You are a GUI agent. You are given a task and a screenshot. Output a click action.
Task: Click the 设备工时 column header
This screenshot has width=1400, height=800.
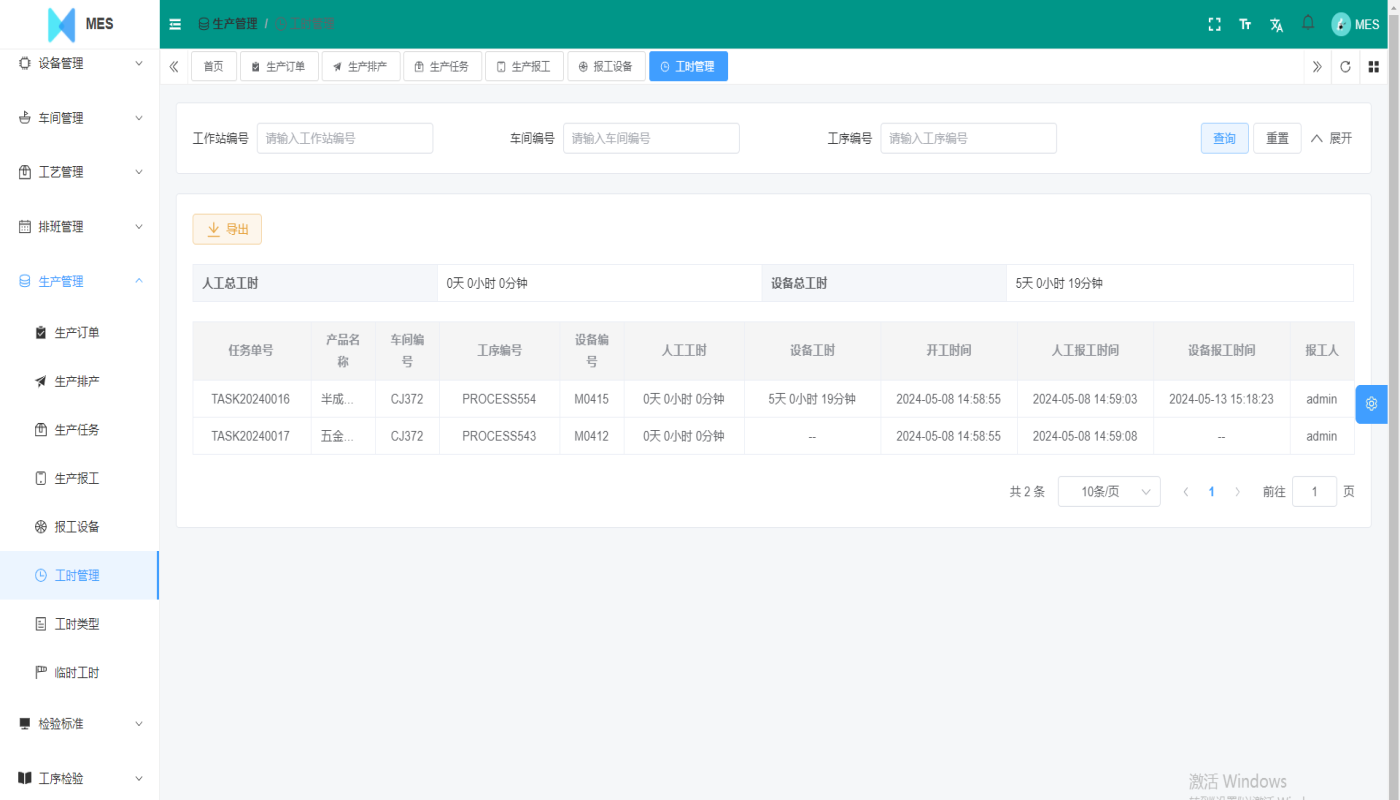coord(812,351)
